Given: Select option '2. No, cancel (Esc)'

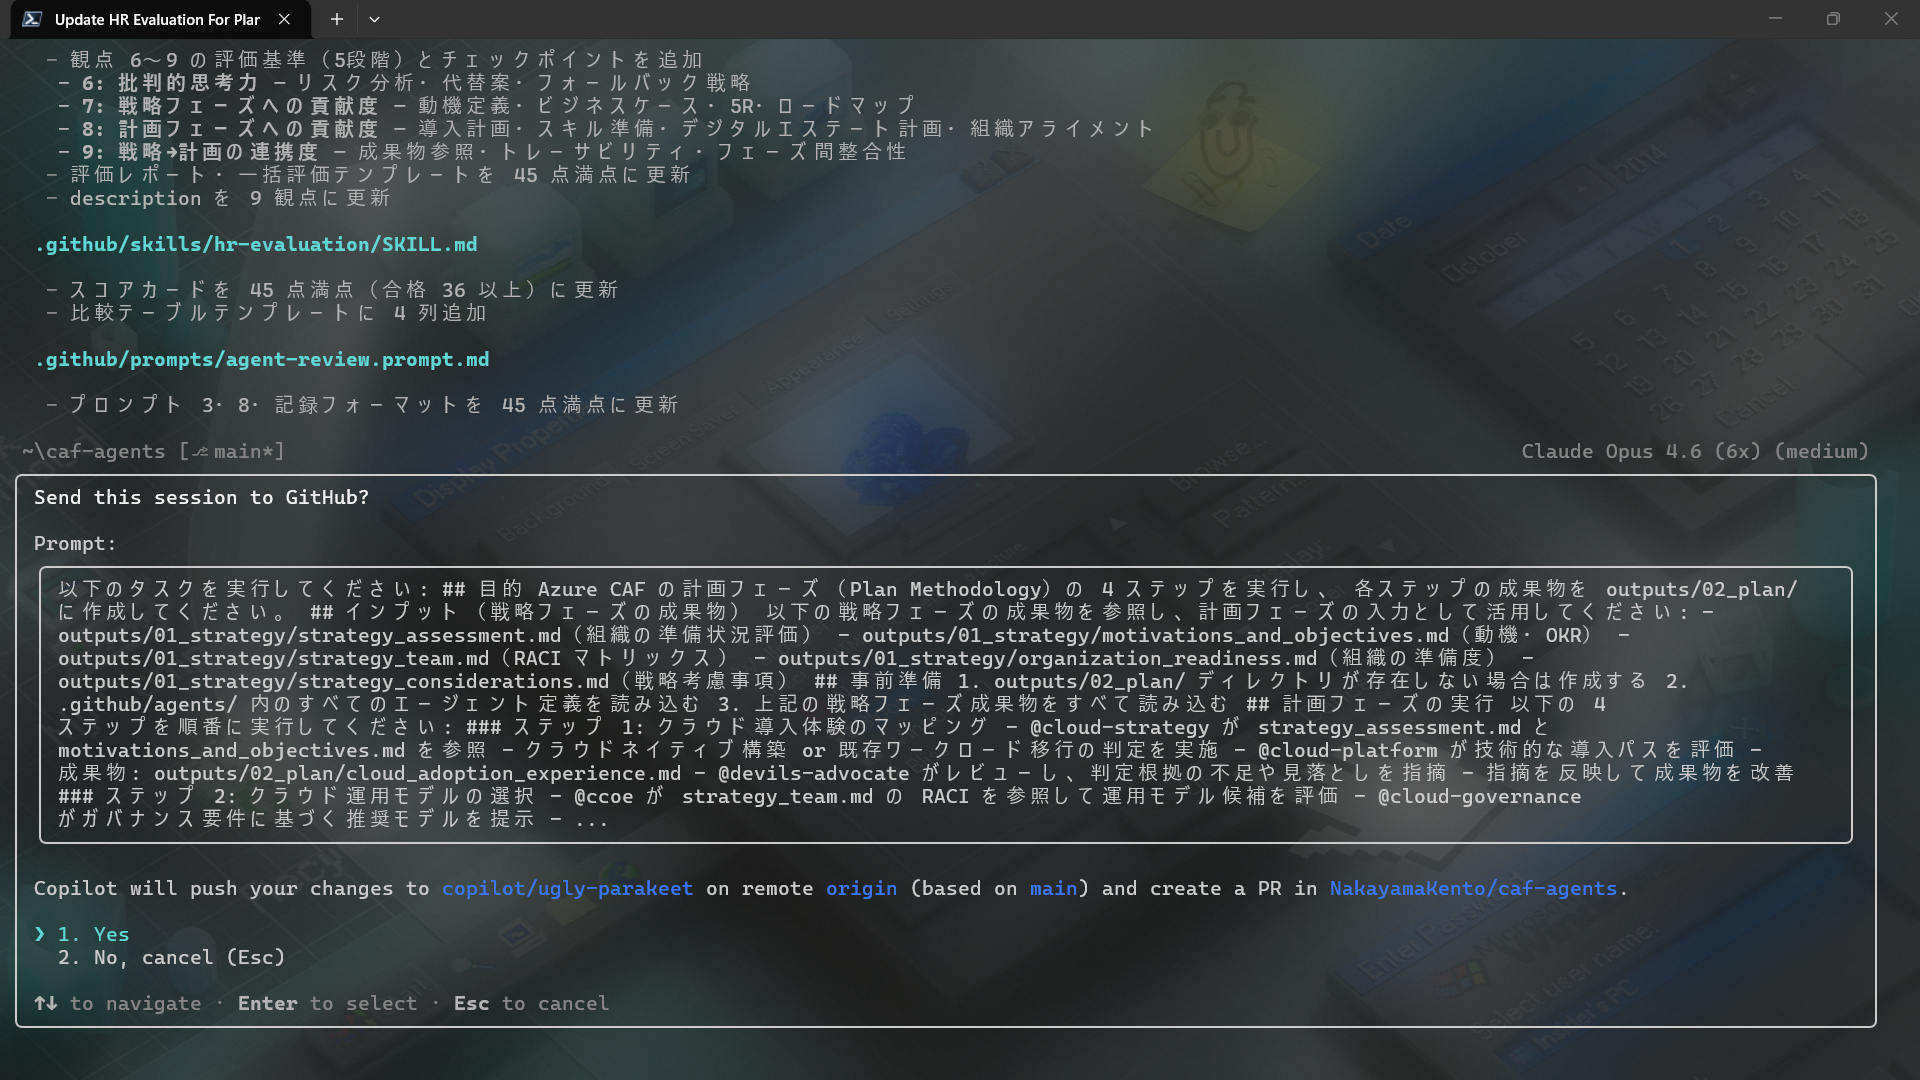Looking at the screenshot, I should [171, 957].
